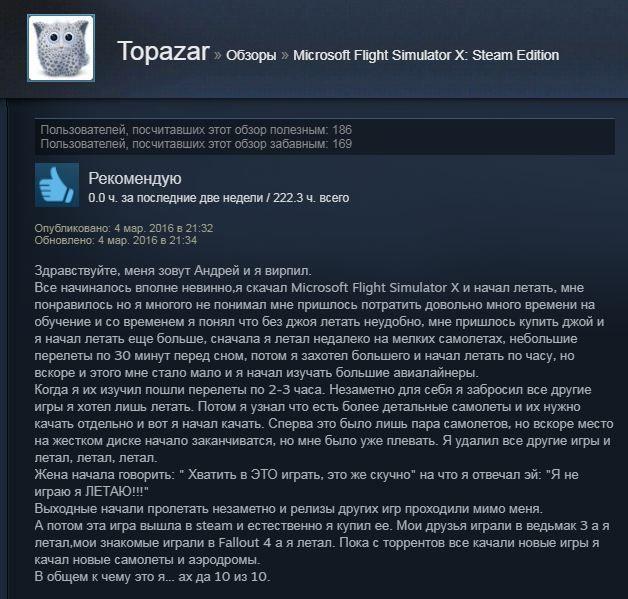The width and height of the screenshot is (628, 599).
Task: Click the line beginning Когда я их изучил
Action: click(x=313, y=390)
